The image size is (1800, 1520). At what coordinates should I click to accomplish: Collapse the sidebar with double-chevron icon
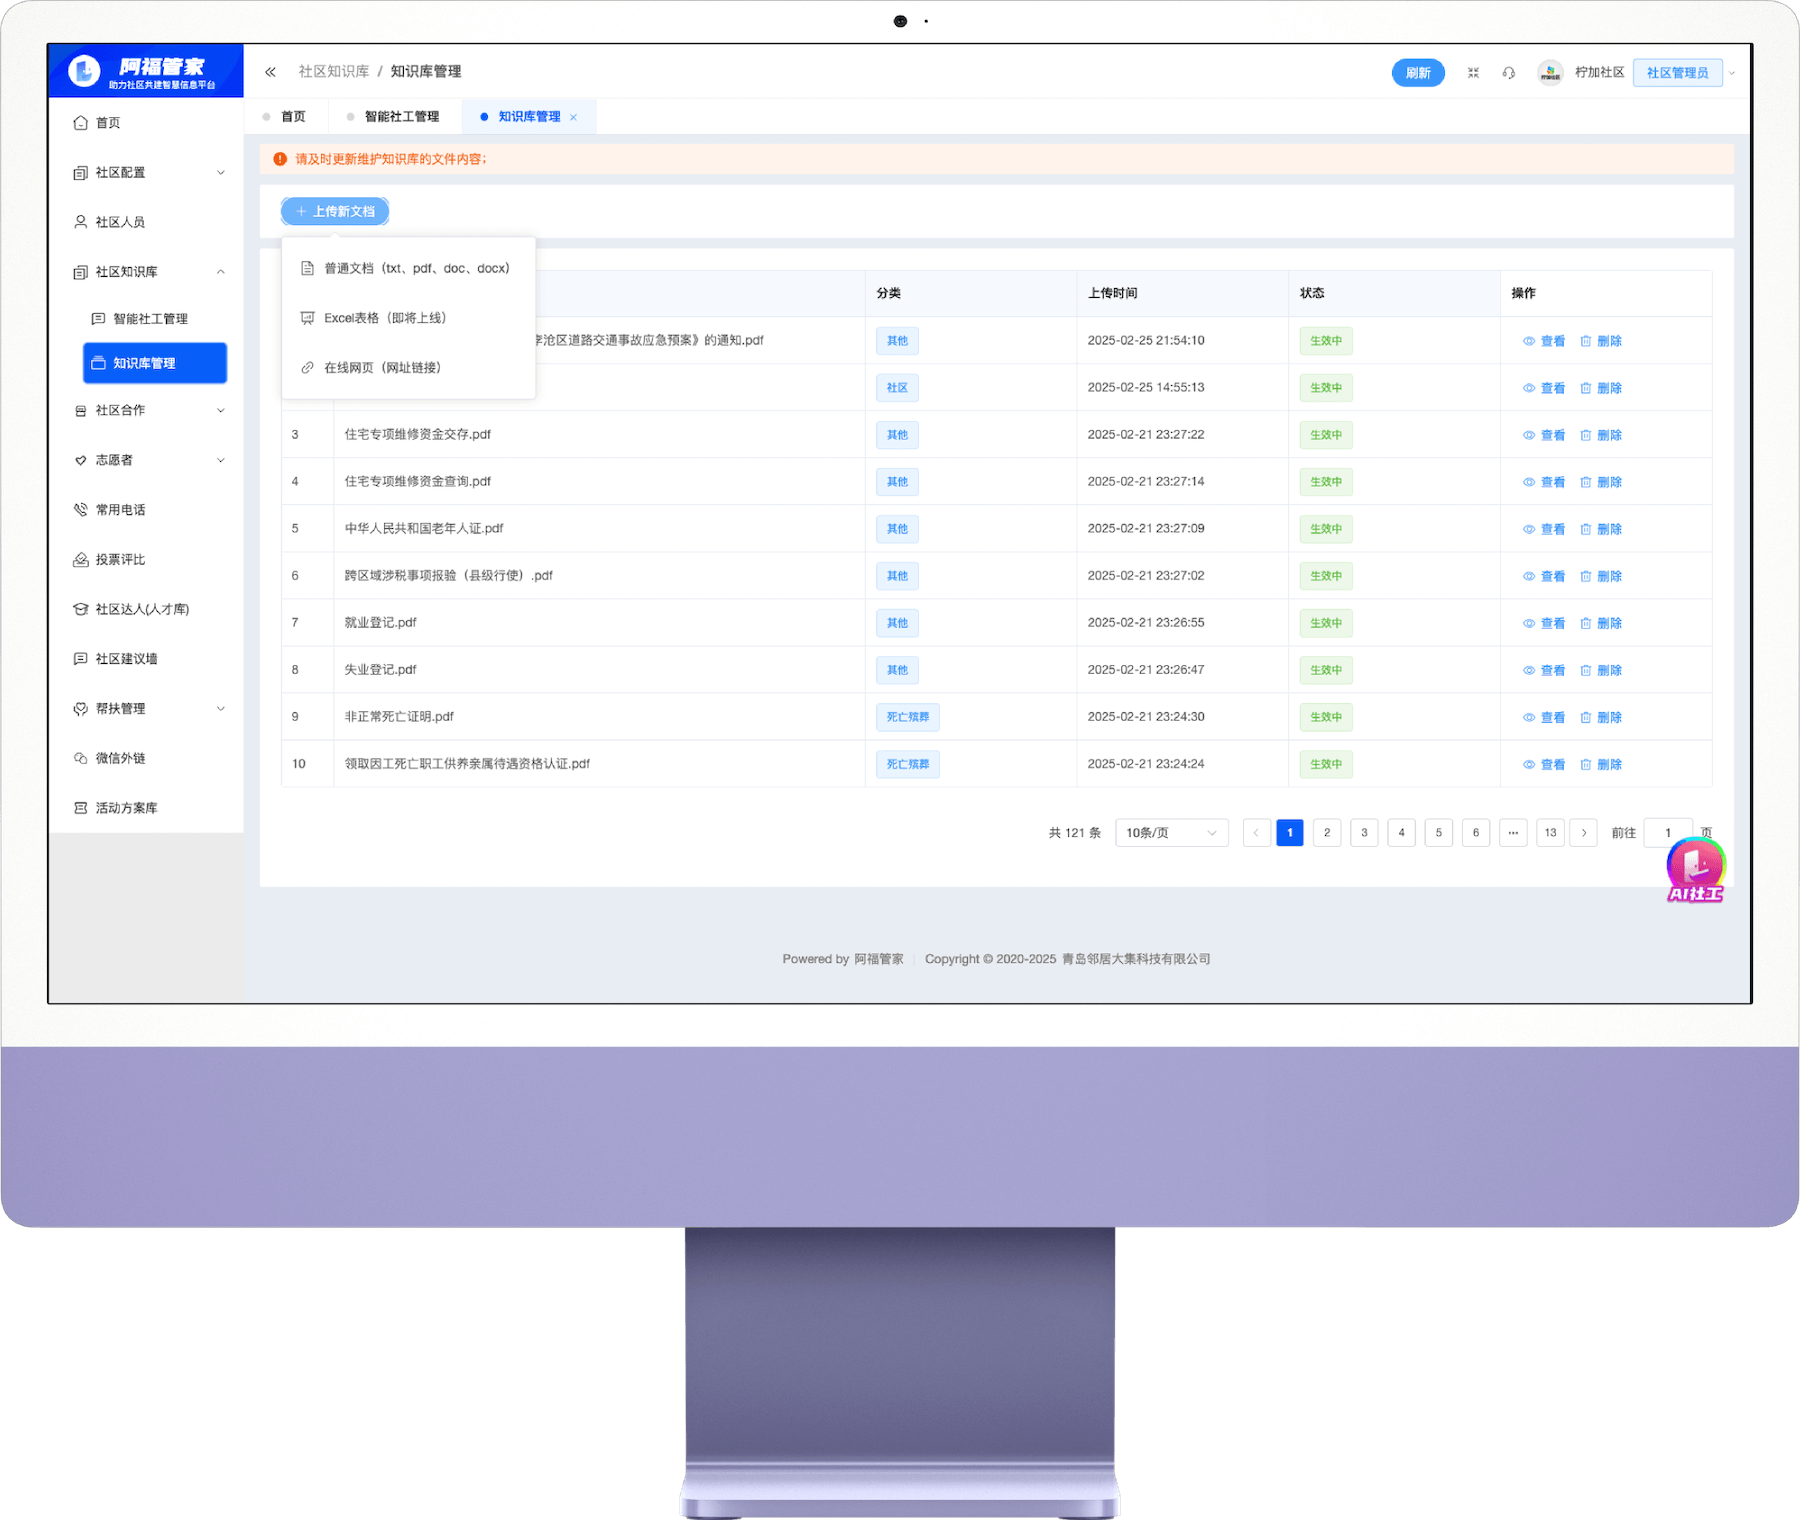[x=270, y=72]
